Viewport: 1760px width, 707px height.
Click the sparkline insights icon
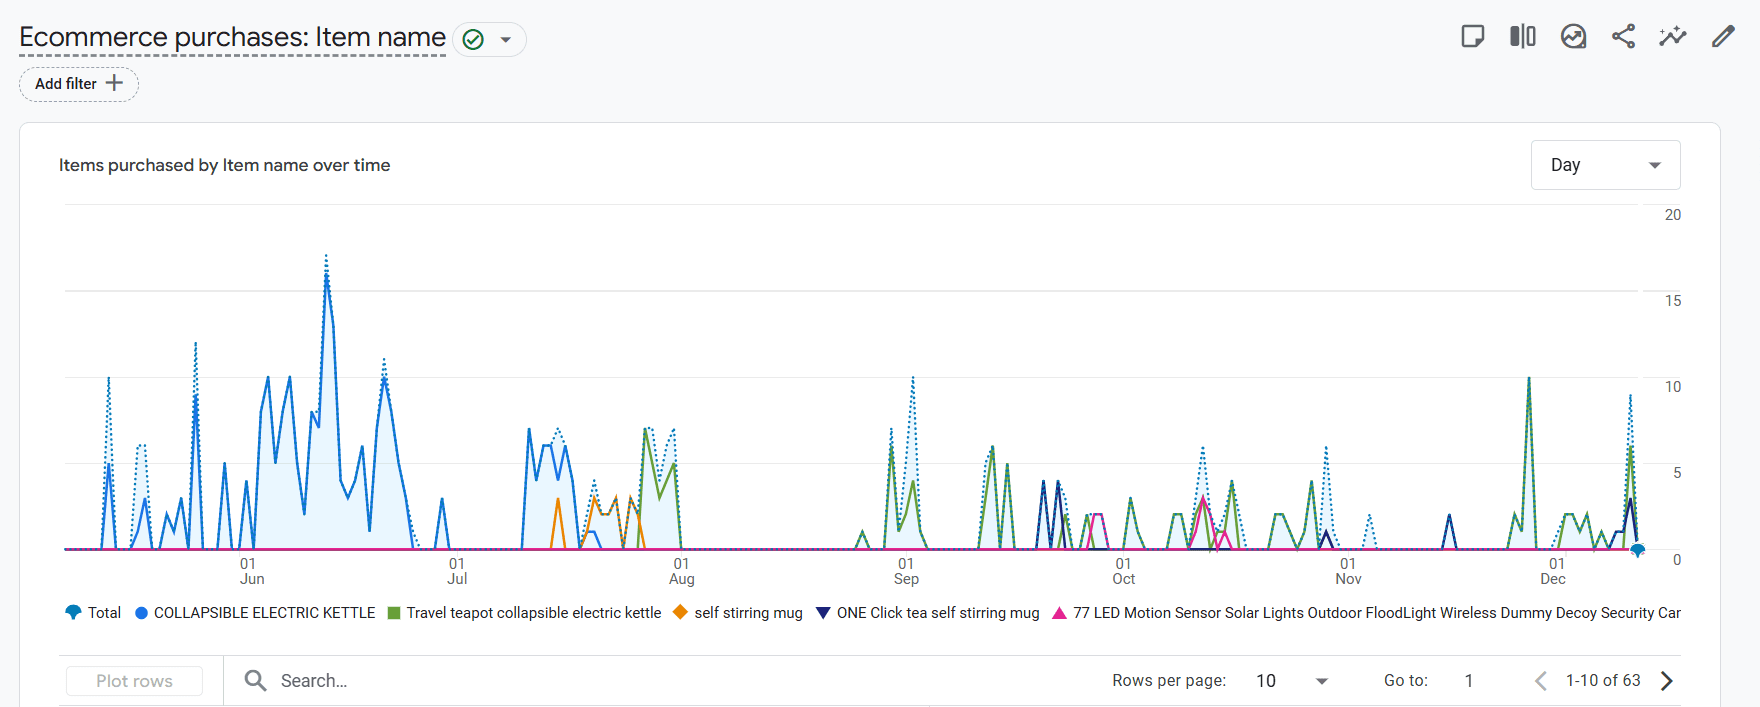click(x=1672, y=37)
